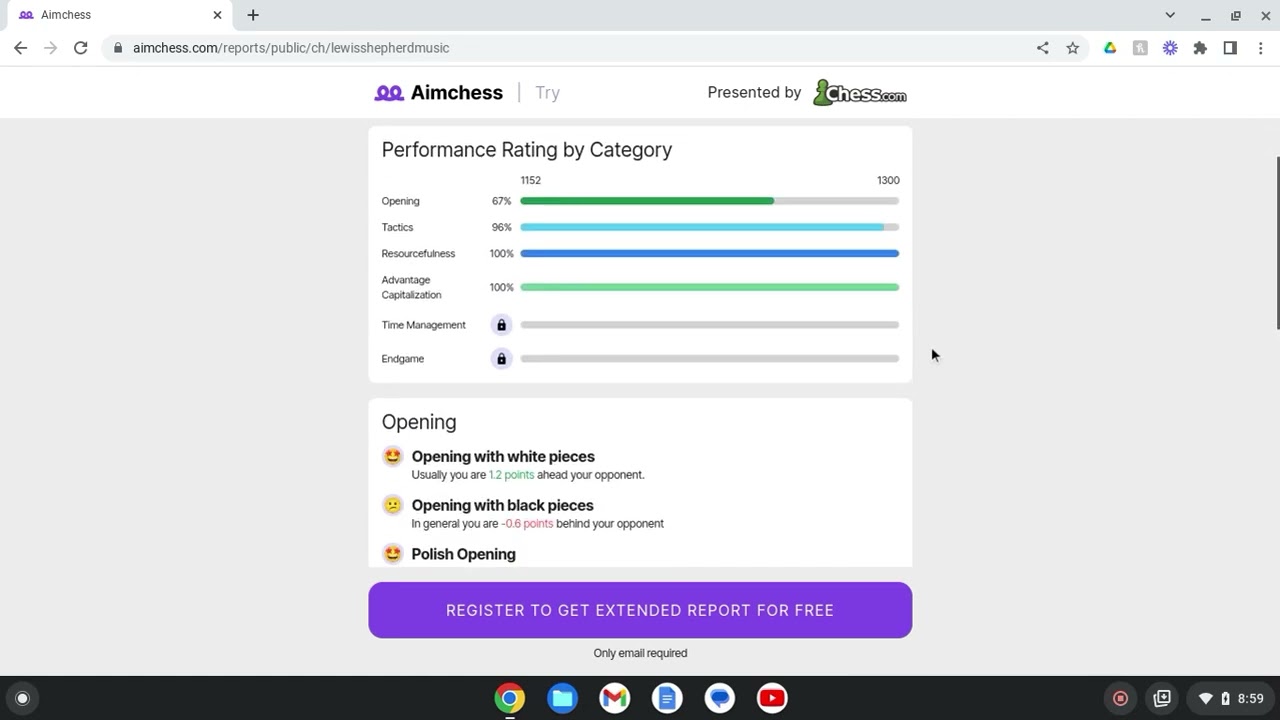Click the screen recording stop indicator
This screenshot has width=1280, height=720.
point(1120,698)
